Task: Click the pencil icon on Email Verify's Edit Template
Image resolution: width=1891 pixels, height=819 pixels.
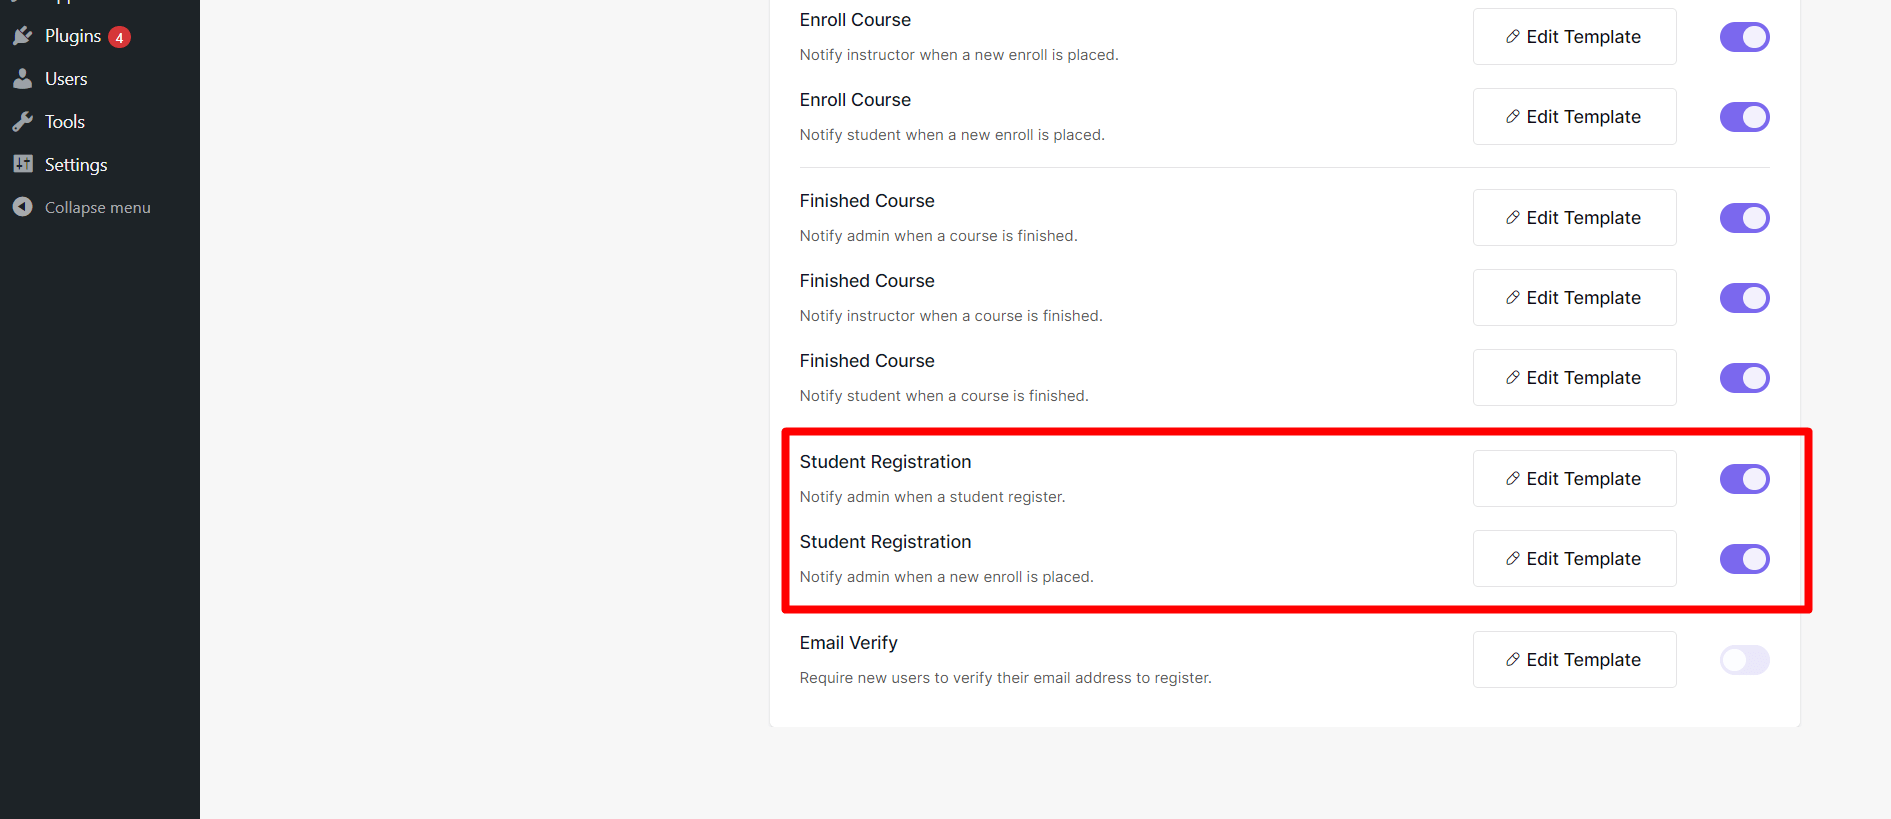Action: [x=1511, y=659]
